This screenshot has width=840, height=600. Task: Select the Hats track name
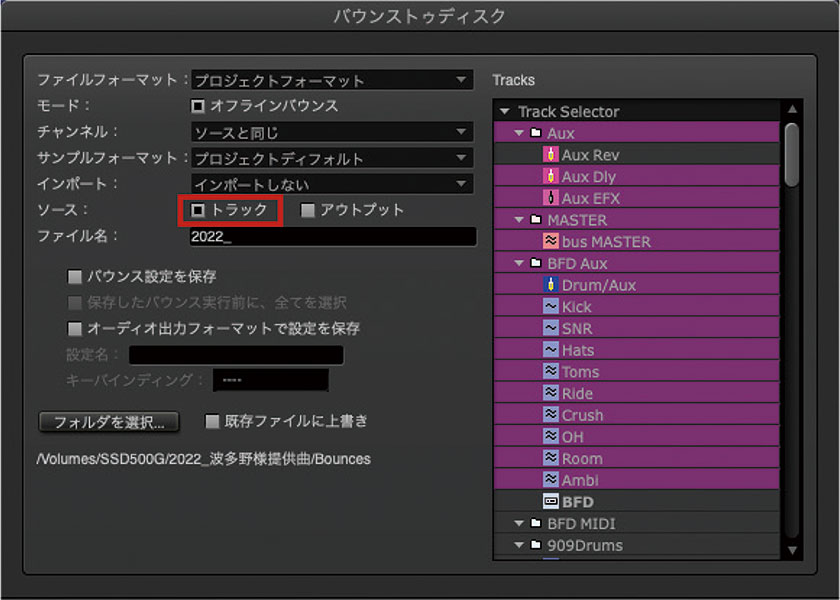[x=578, y=350]
